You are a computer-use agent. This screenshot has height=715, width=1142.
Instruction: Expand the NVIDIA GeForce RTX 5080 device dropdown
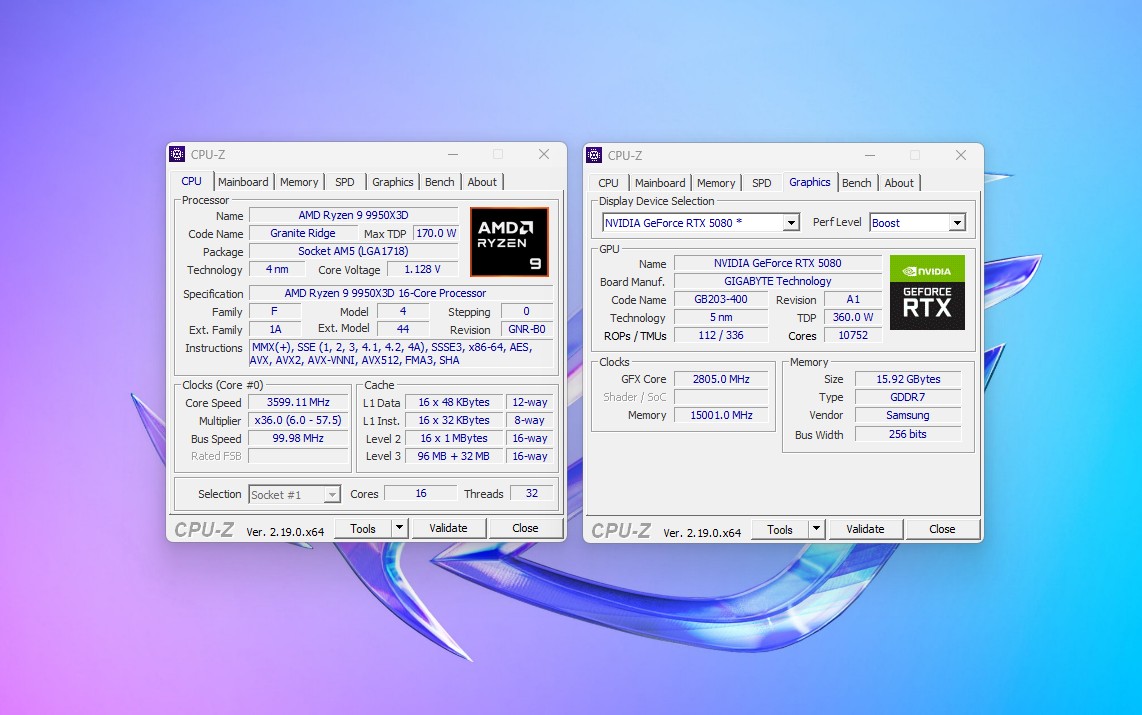(791, 223)
